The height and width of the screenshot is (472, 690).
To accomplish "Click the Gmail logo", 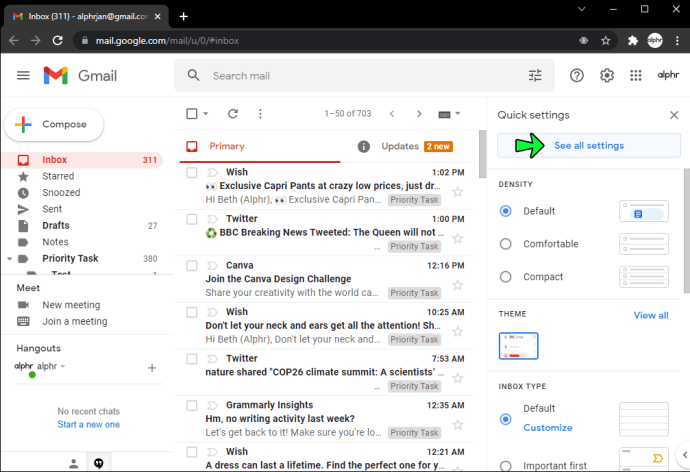I will 80,76.
